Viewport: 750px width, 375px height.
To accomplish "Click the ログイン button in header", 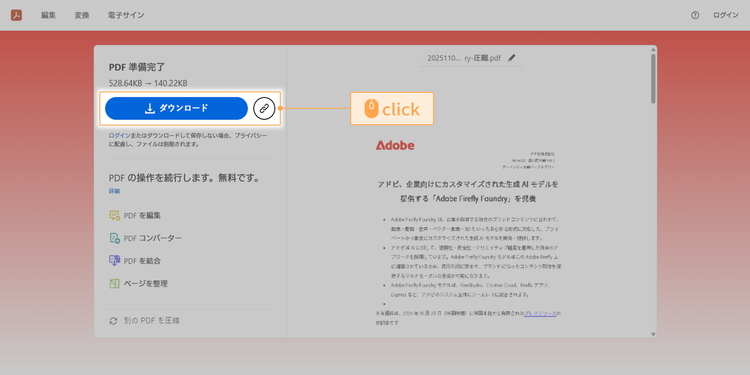I will pos(726,15).
